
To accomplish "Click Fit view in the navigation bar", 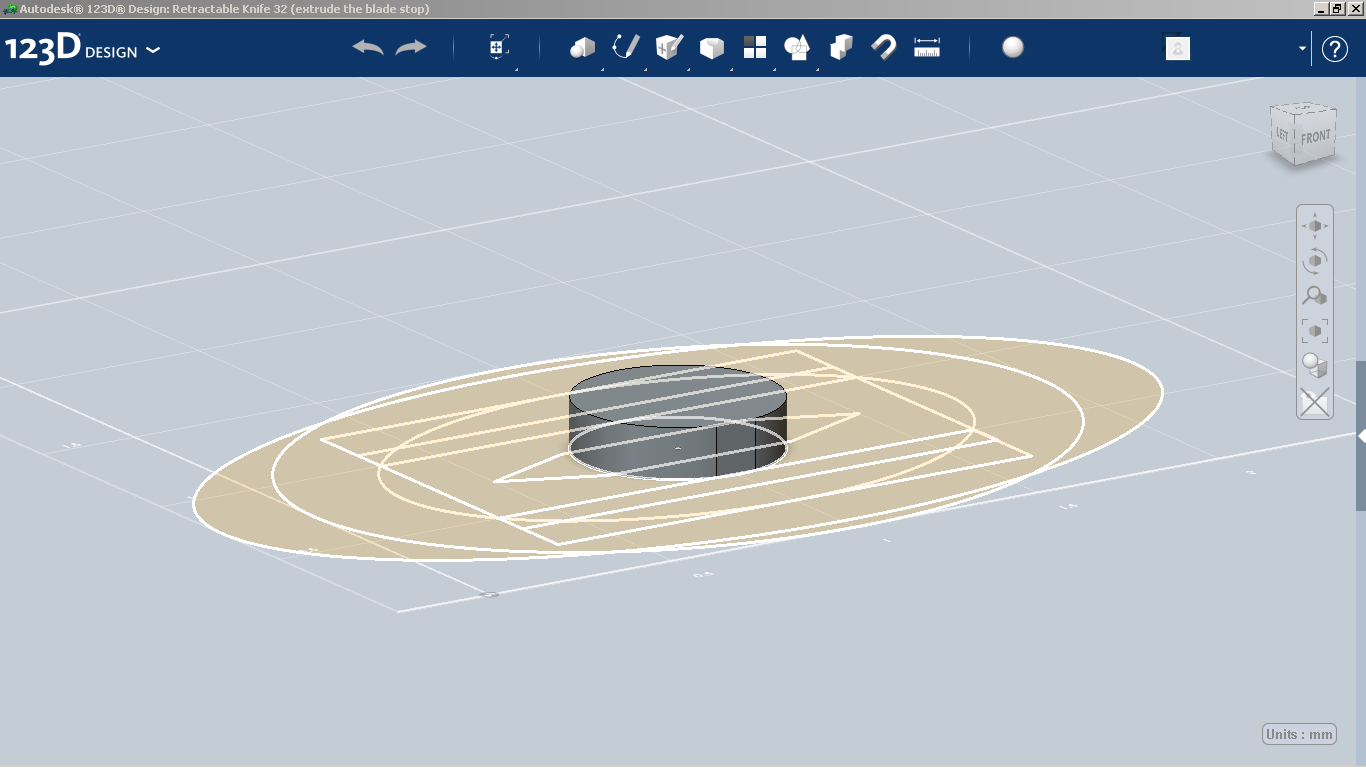I will (x=1314, y=329).
